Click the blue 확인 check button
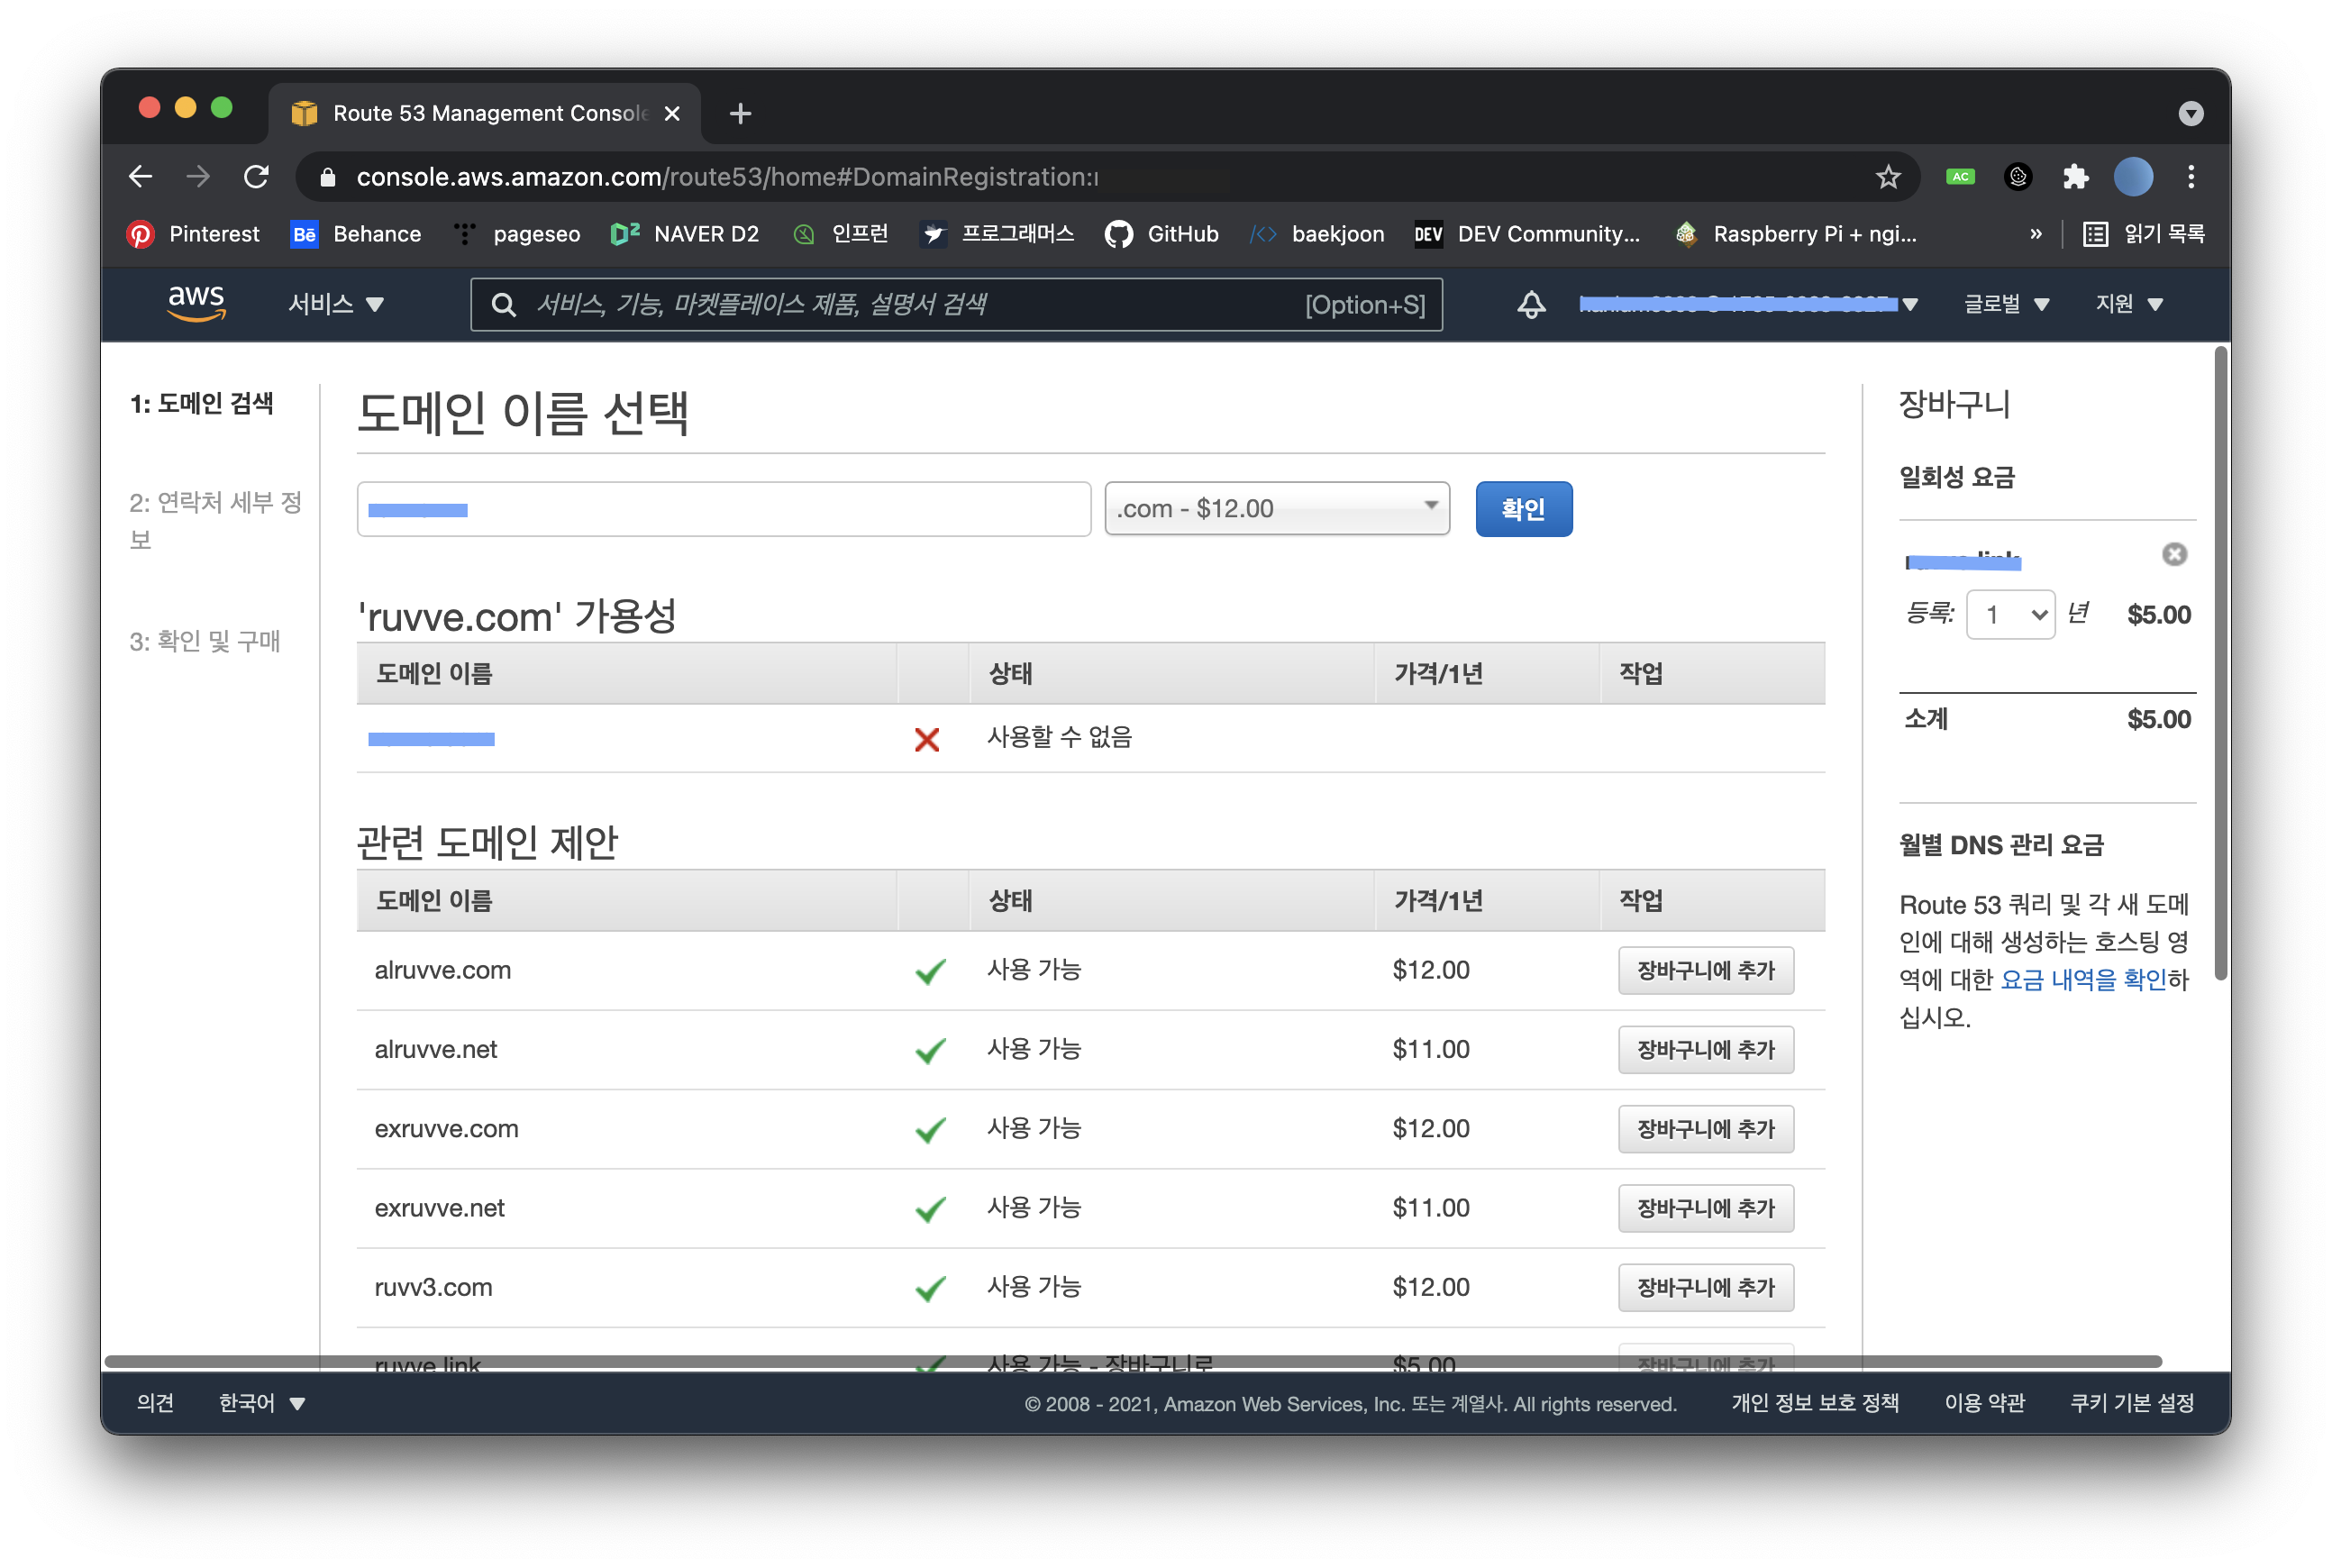 pos(1523,509)
